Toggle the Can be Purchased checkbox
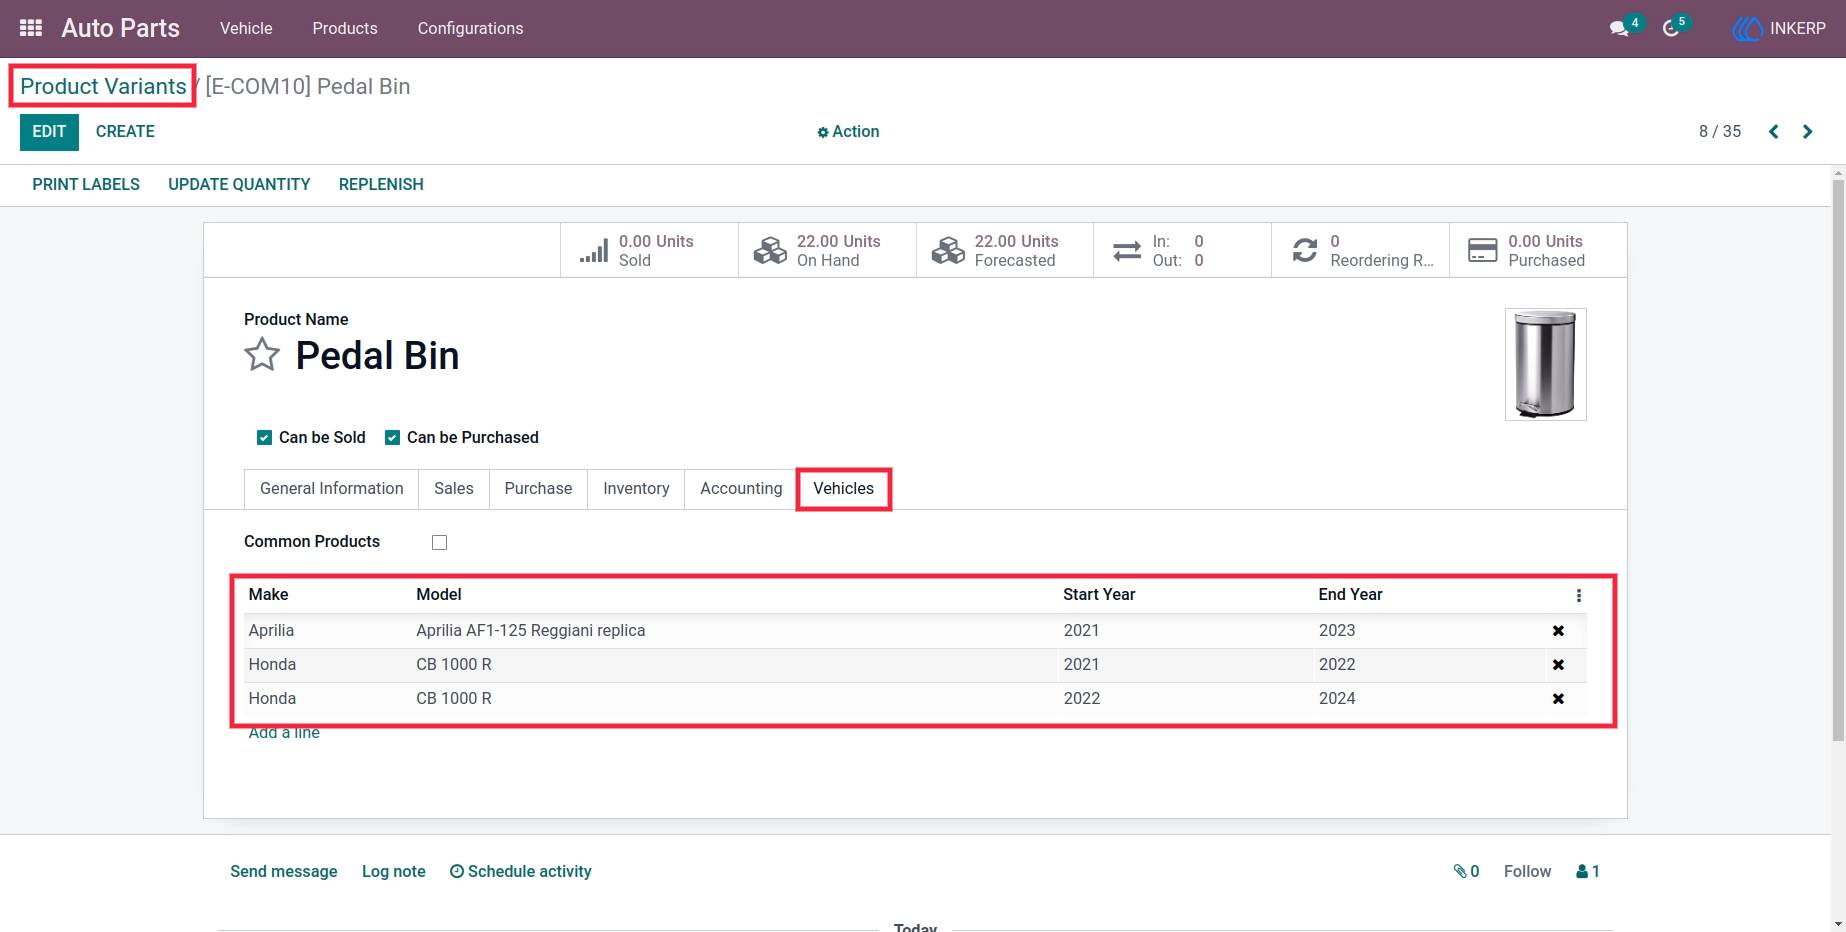The height and width of the screenshot is (932, 1846). point(392,437)
